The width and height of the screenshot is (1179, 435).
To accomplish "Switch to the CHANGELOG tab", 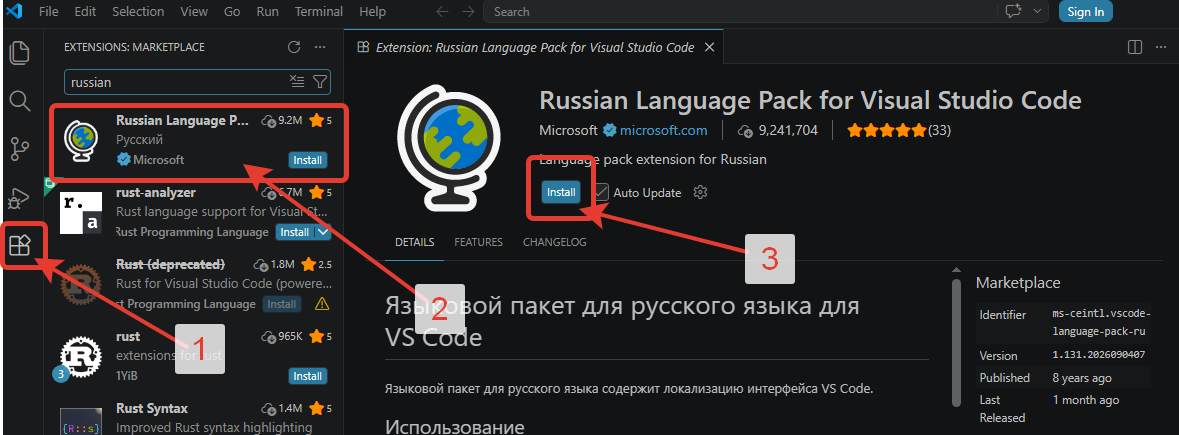I will (x=554, y=243).
